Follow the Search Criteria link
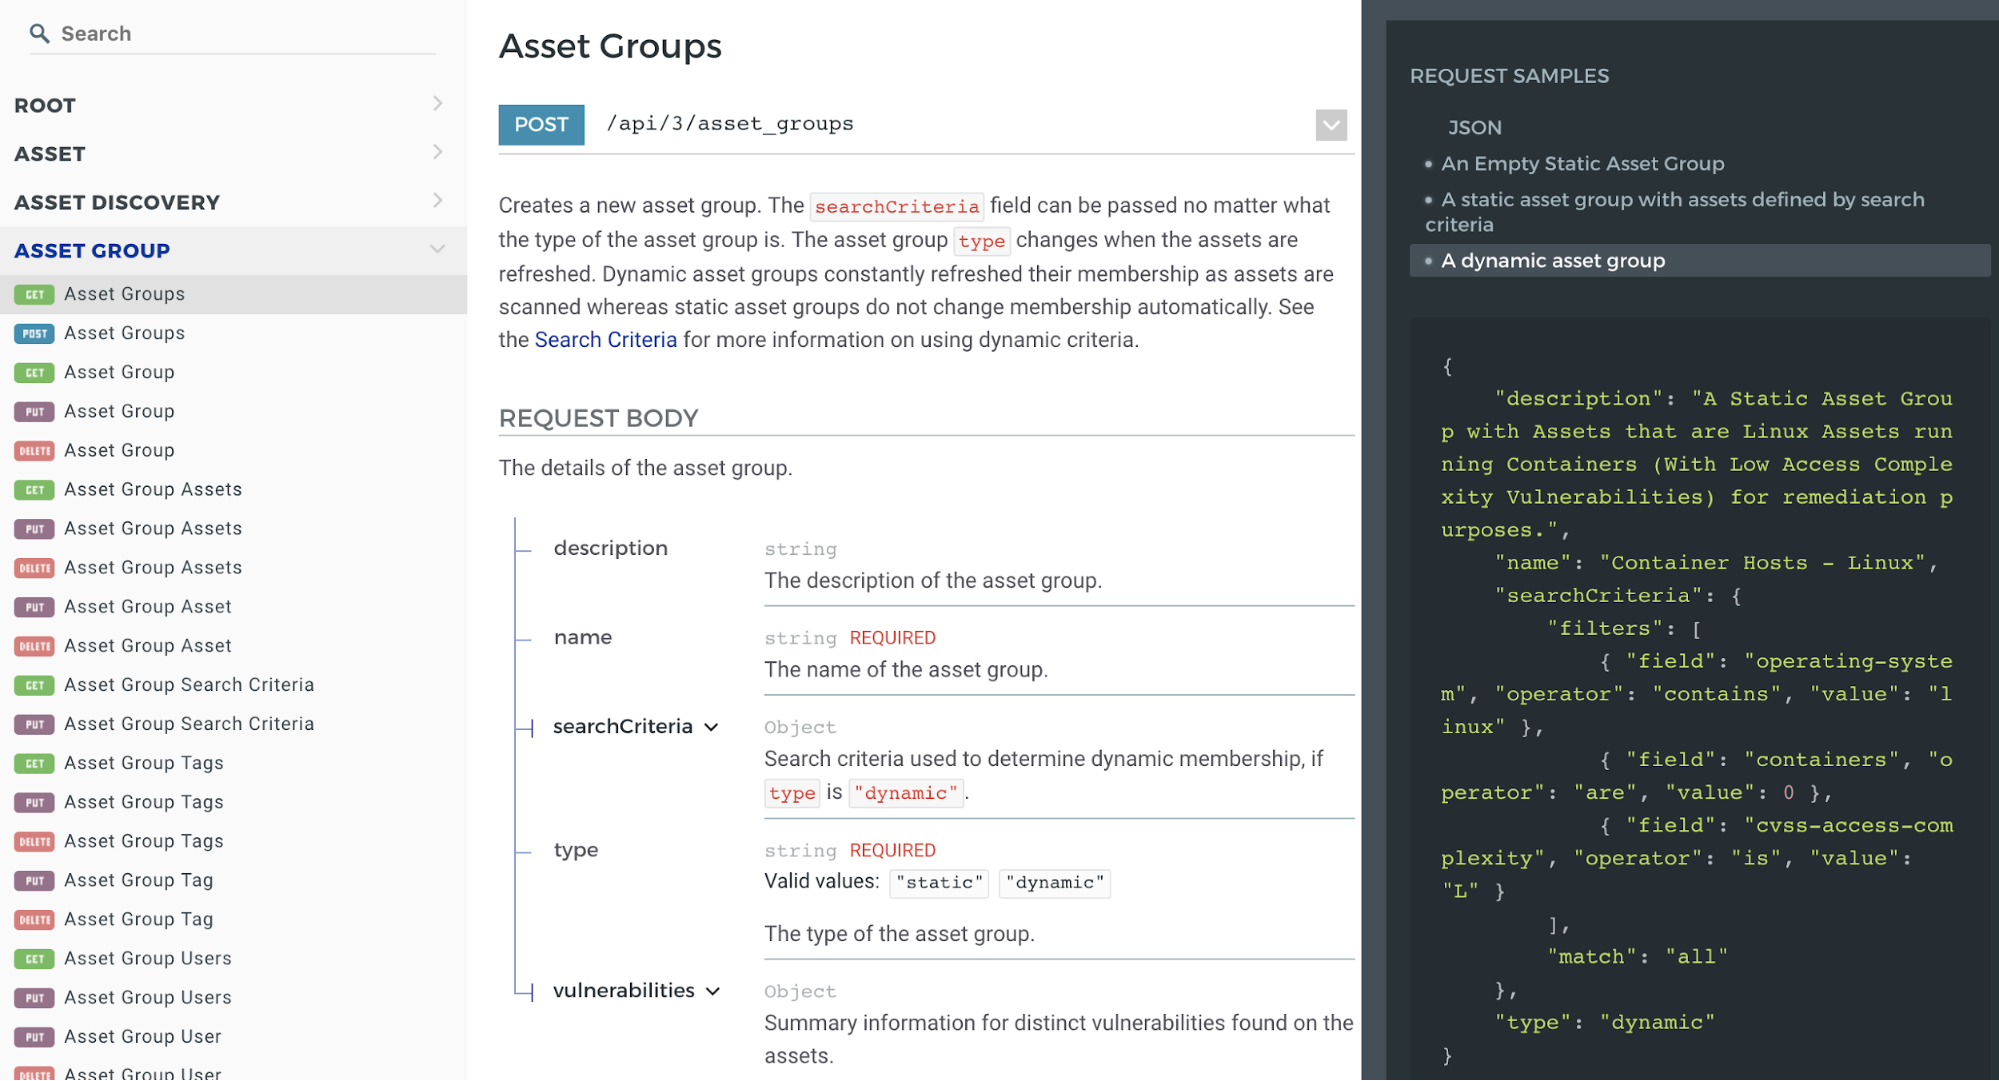 [x=605, y=340]
